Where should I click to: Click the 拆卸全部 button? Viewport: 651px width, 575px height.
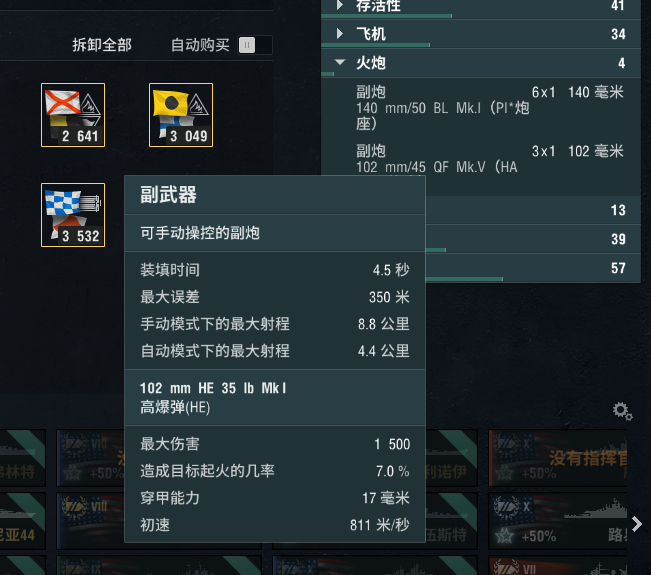coord(102,45)
